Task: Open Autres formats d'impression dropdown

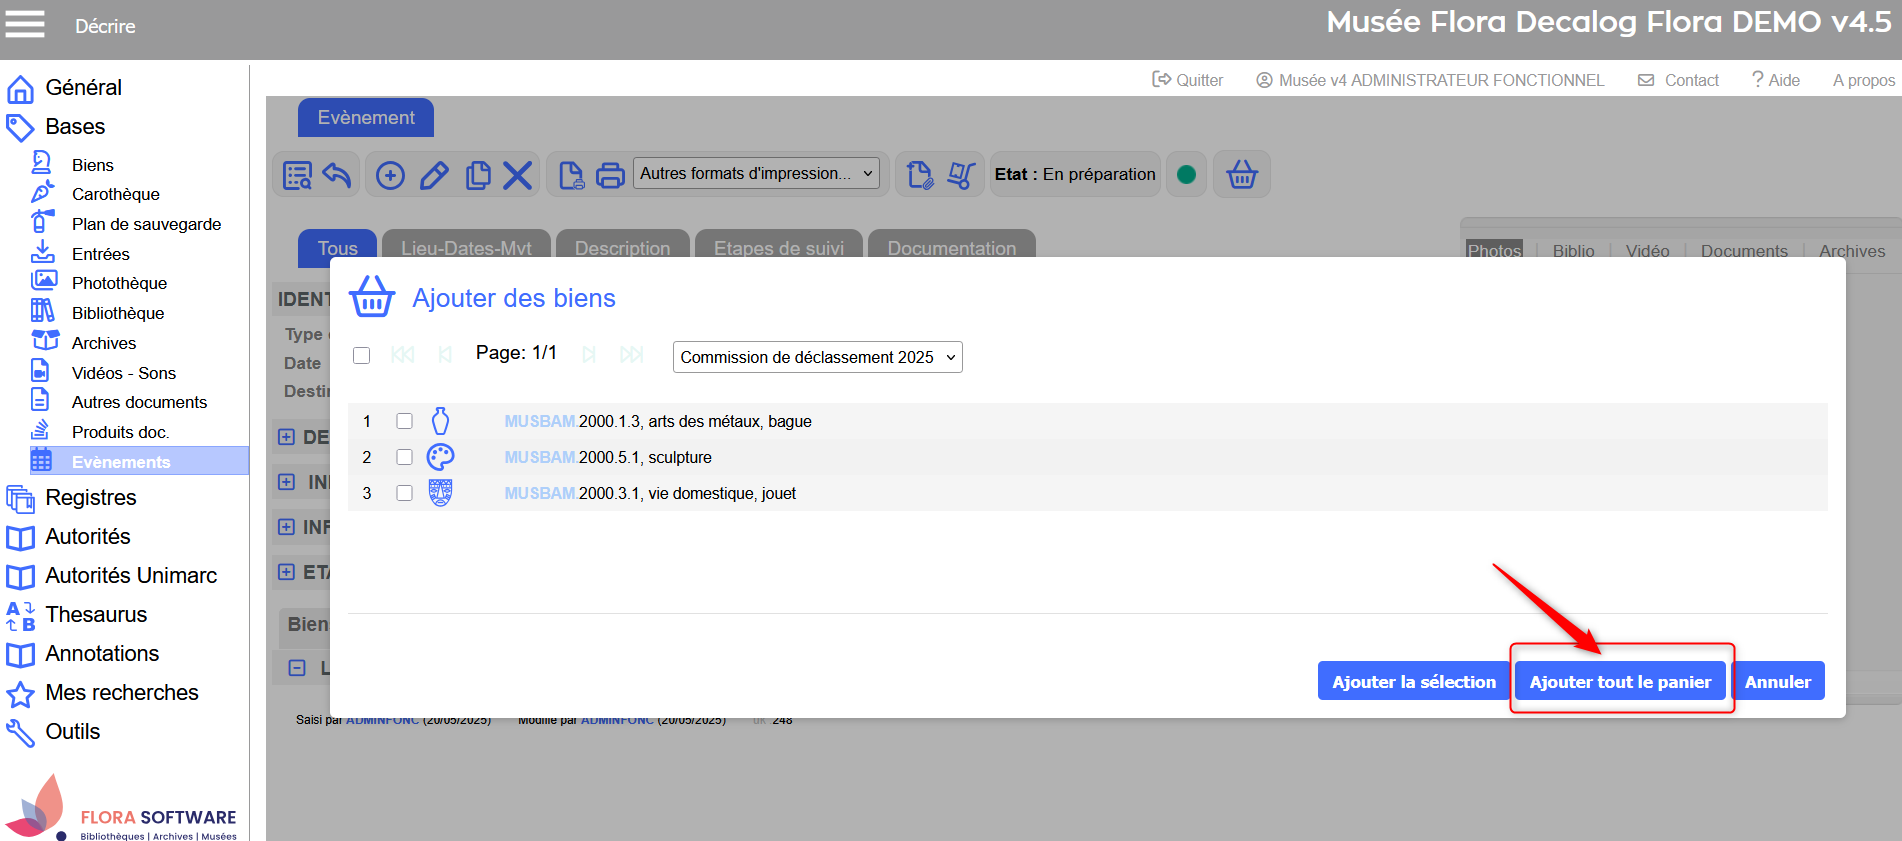Action: (x=756, y=173)
